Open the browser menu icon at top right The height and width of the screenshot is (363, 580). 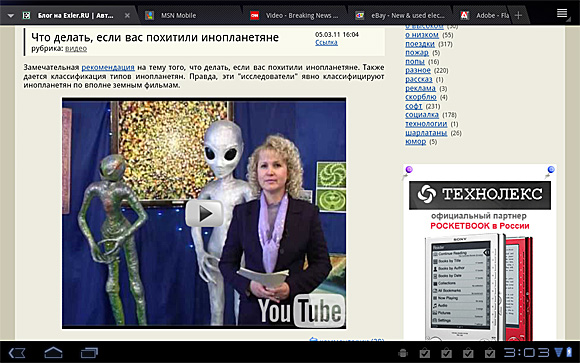coord(562,13)
